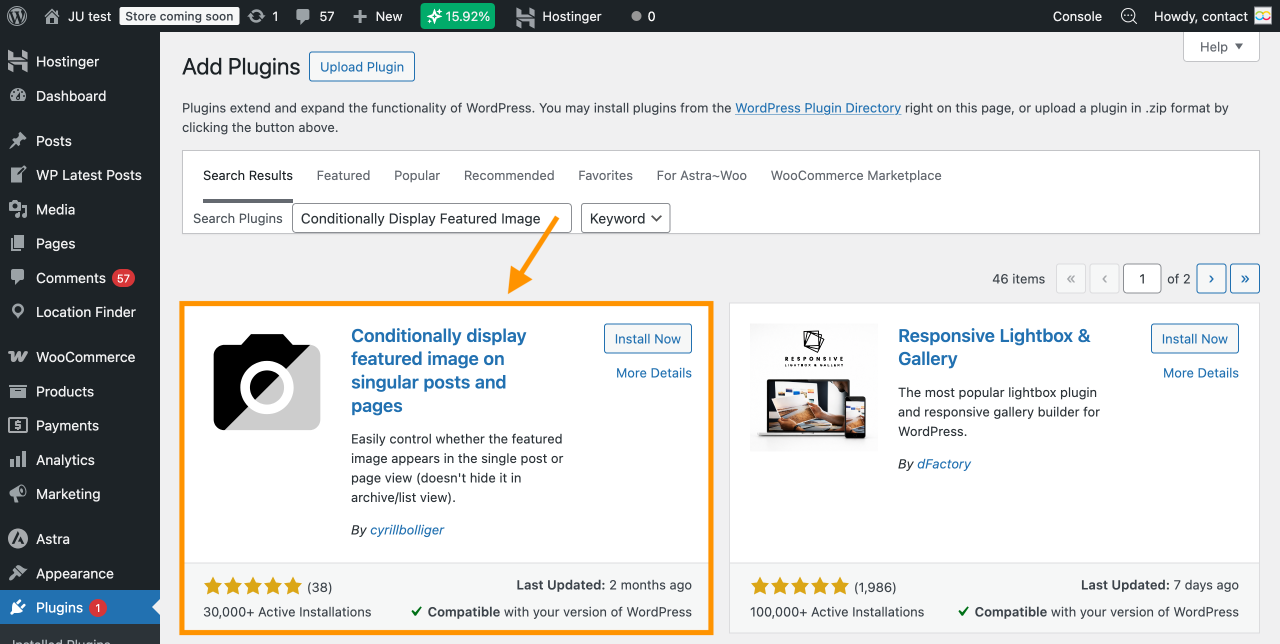Click the WordPress logo icon
The width and height of the screenshot is (1280, 644).
click(x=16, y=16)
